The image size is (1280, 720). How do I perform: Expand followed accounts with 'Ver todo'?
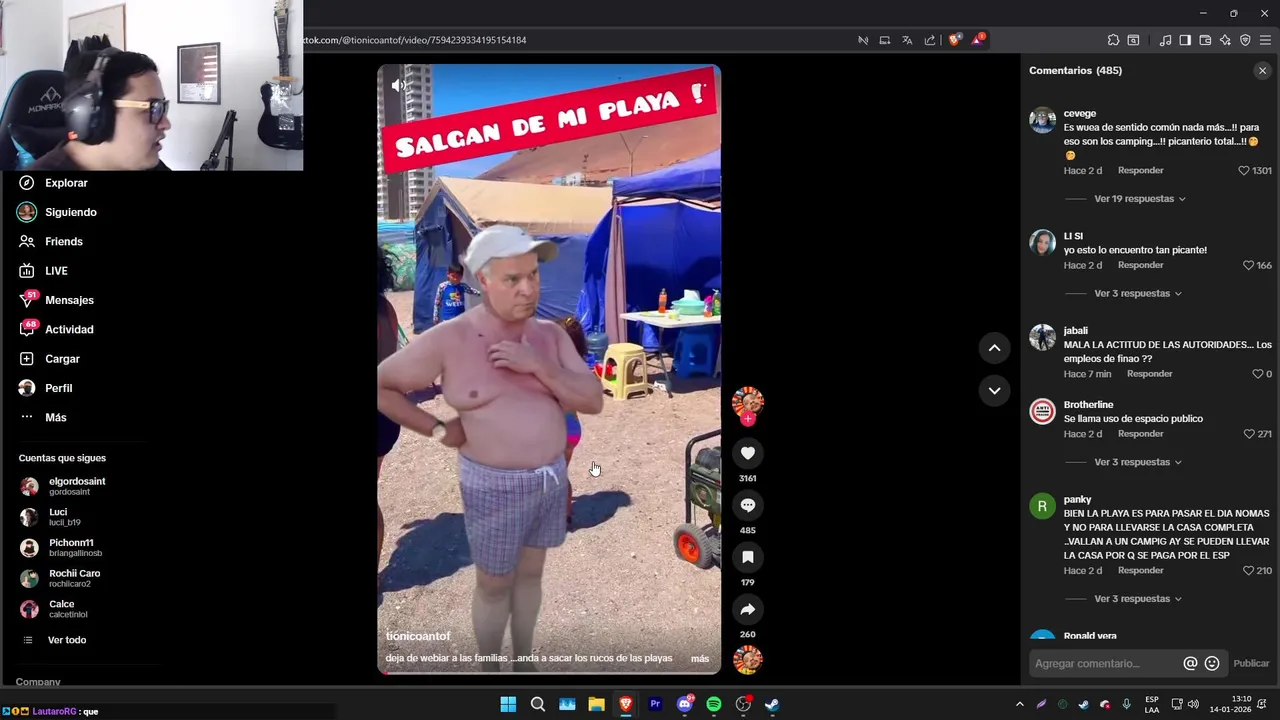pyautogui.click(x=66, y=640)
